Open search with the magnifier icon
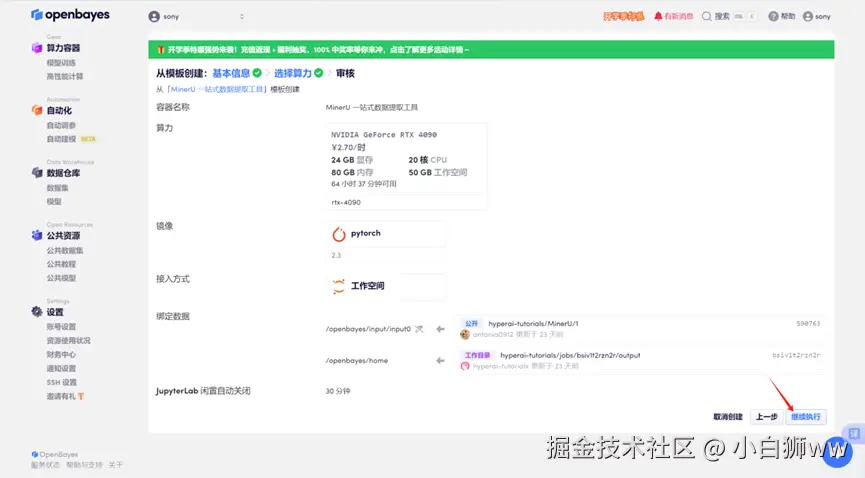 (706, 17)
